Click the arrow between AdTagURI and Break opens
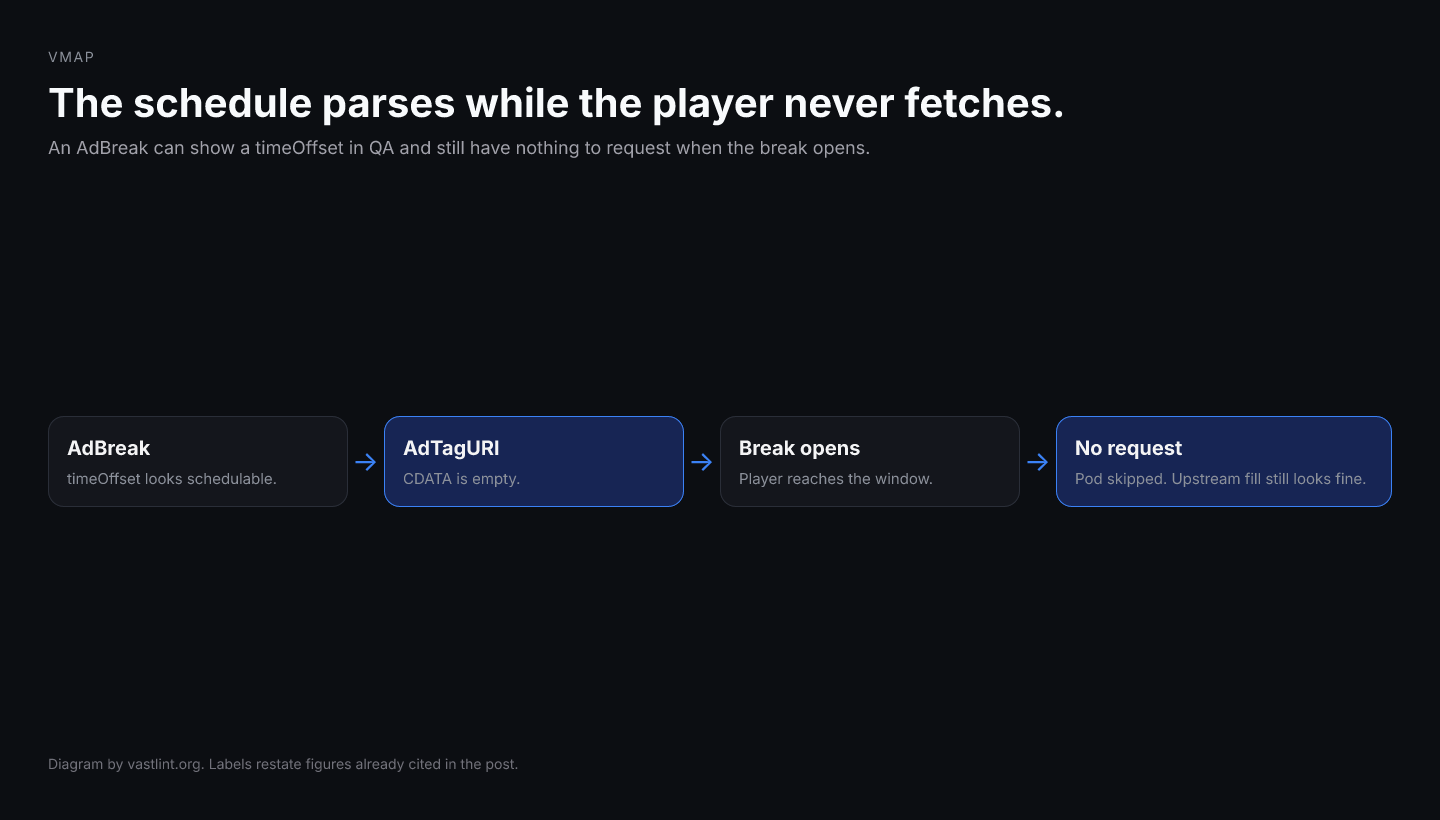The width and height of the screenshot is (1440, 820). click(702, 462)
